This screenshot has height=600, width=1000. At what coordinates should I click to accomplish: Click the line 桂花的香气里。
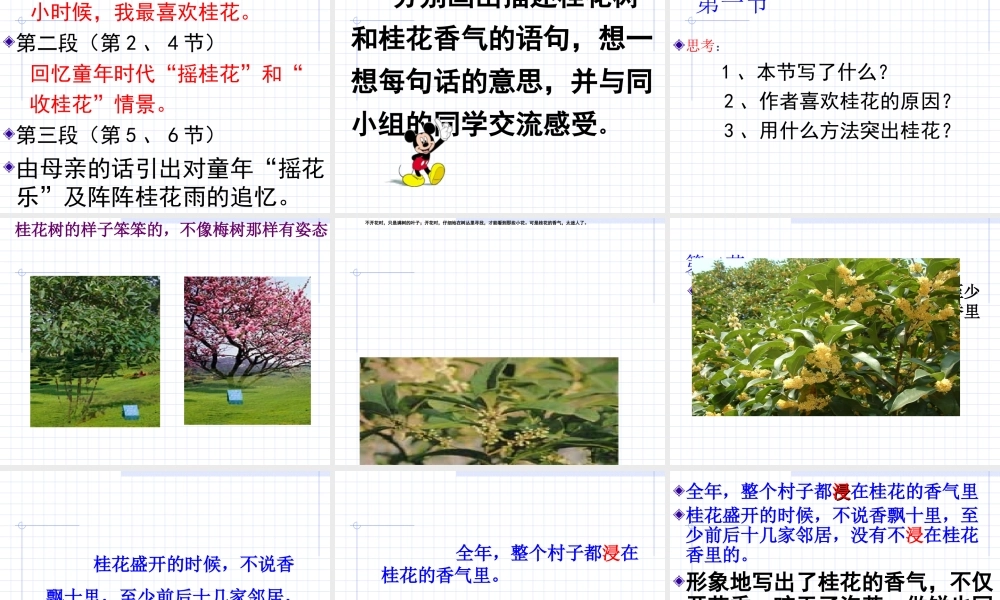441,576
